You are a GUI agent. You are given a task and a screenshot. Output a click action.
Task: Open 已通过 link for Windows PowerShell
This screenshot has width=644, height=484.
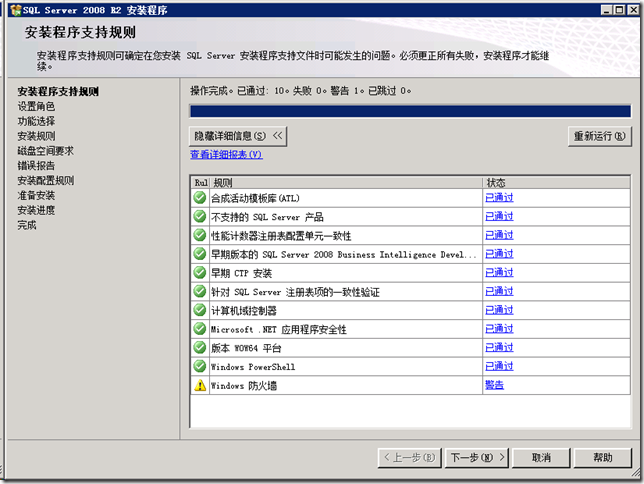499,366
